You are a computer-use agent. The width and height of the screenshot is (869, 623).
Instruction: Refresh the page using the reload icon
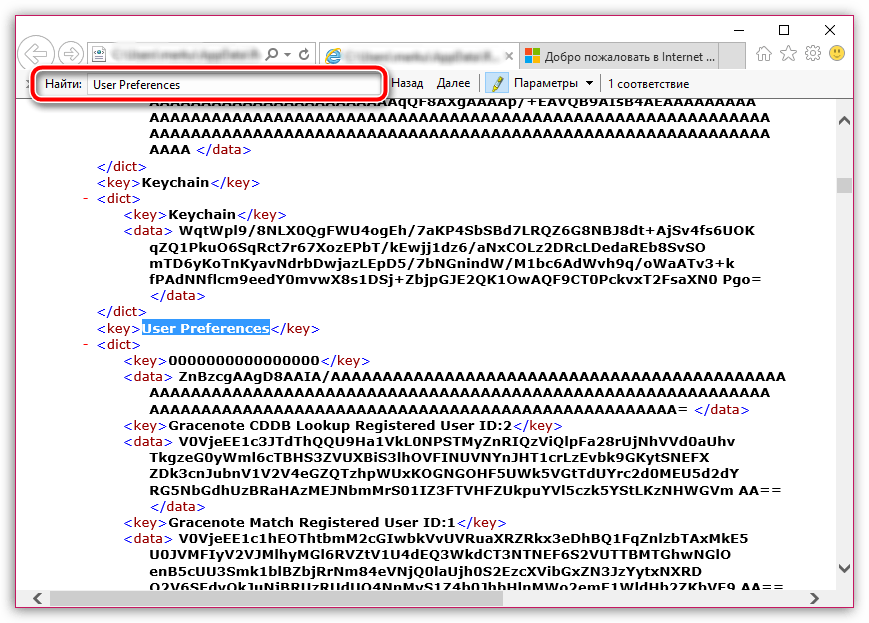[x=305, y=53]
